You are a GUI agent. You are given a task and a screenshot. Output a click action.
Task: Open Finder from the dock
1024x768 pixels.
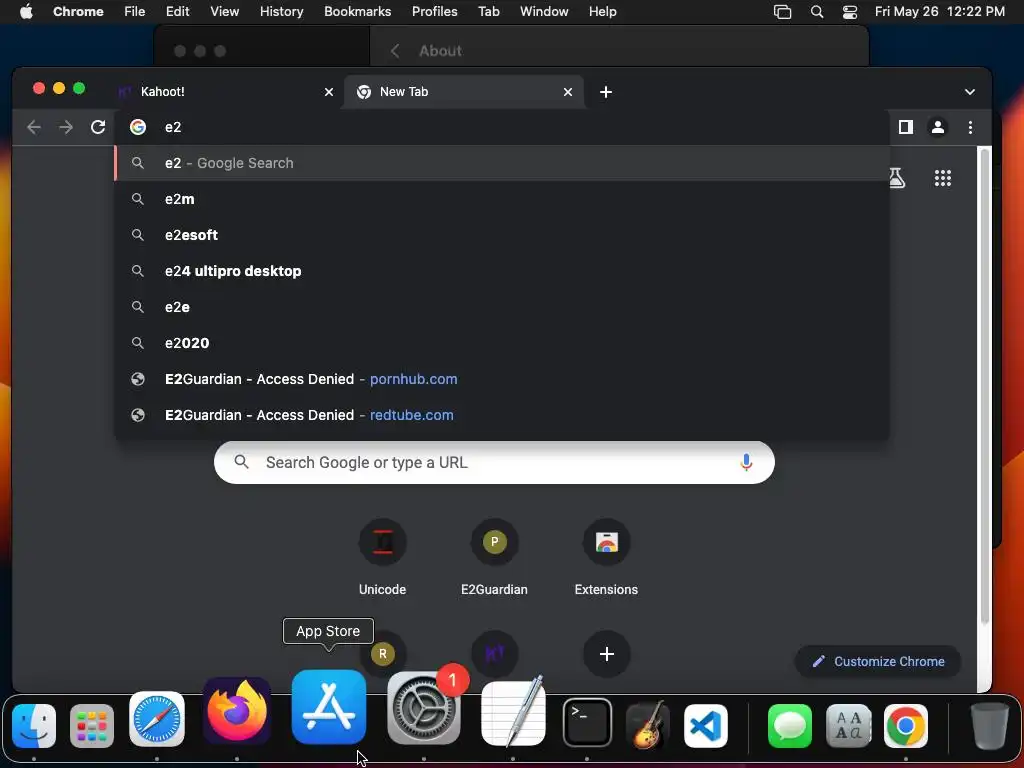coord(34,726)
